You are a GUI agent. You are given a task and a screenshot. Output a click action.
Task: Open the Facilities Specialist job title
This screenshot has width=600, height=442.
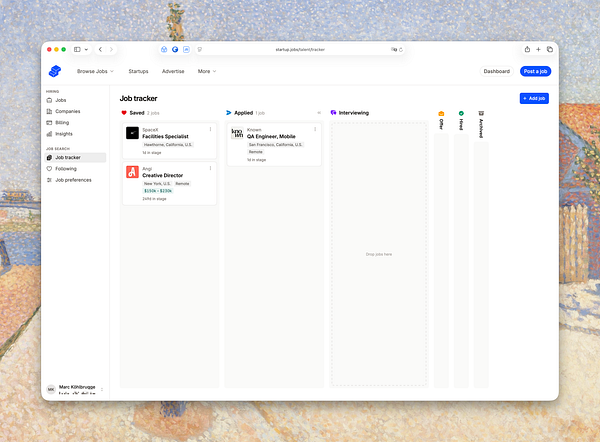165,136
